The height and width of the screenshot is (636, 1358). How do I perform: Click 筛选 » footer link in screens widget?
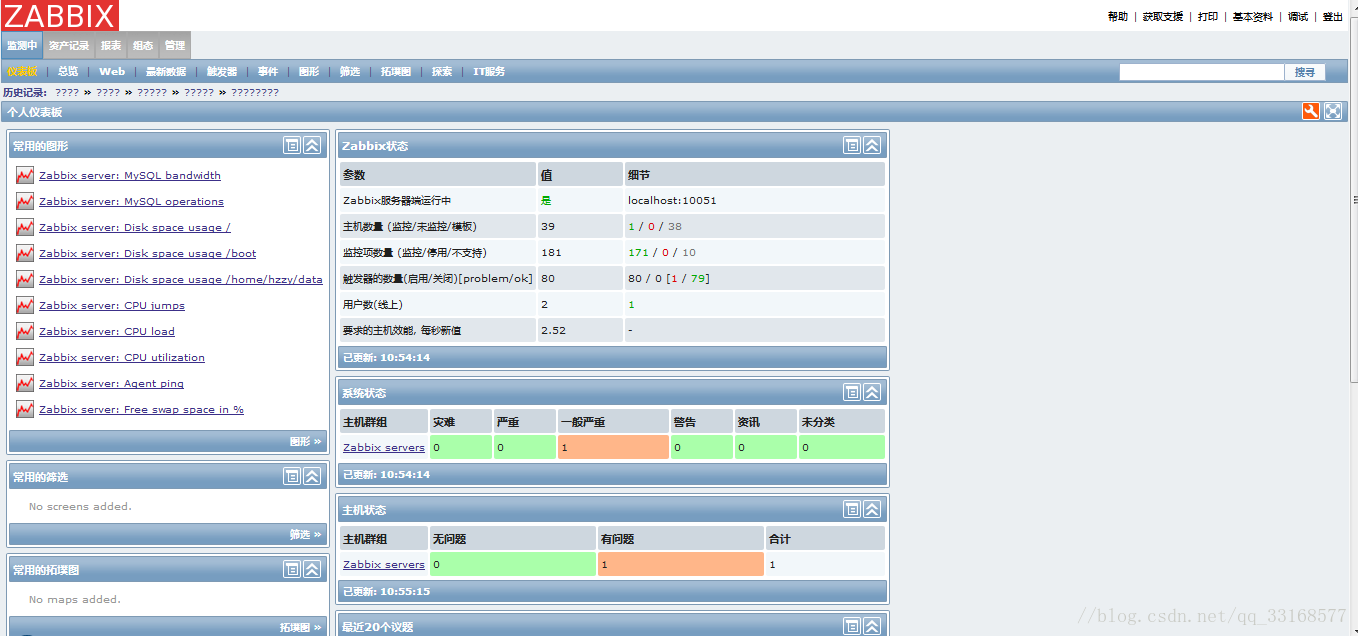(x=305, y=534)
